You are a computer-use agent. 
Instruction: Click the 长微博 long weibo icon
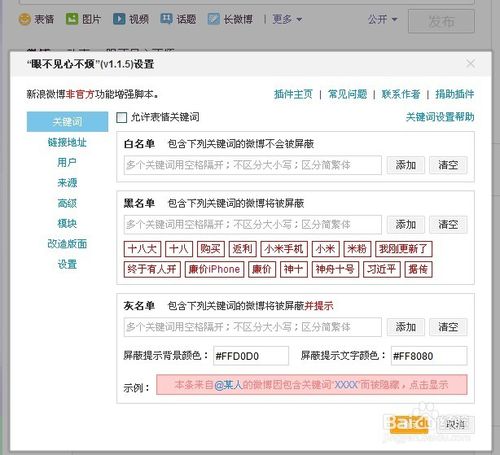pos(214,19)
